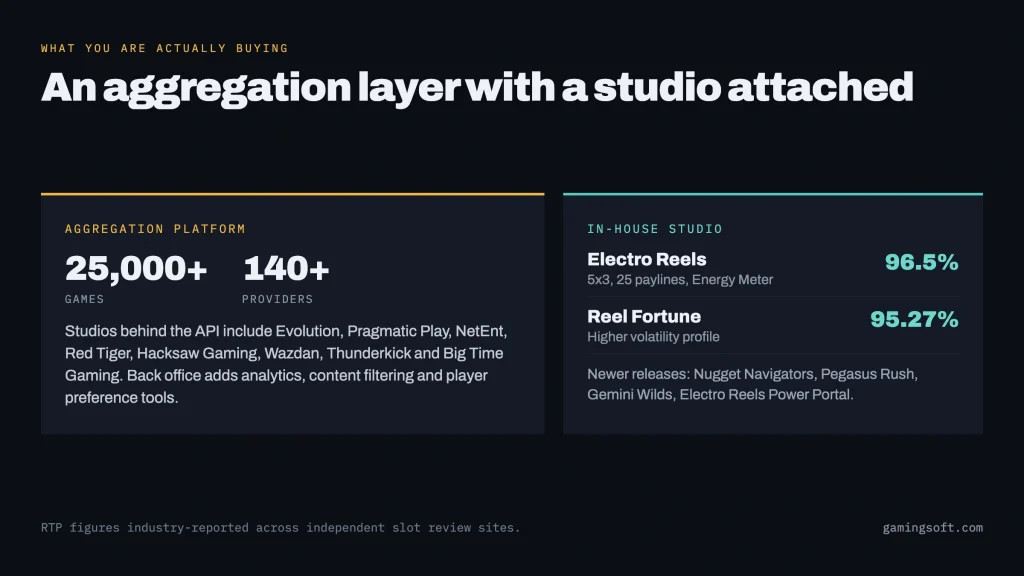Select the '95.27%' RTP value

pyautogui.click(x=914, y=319)
